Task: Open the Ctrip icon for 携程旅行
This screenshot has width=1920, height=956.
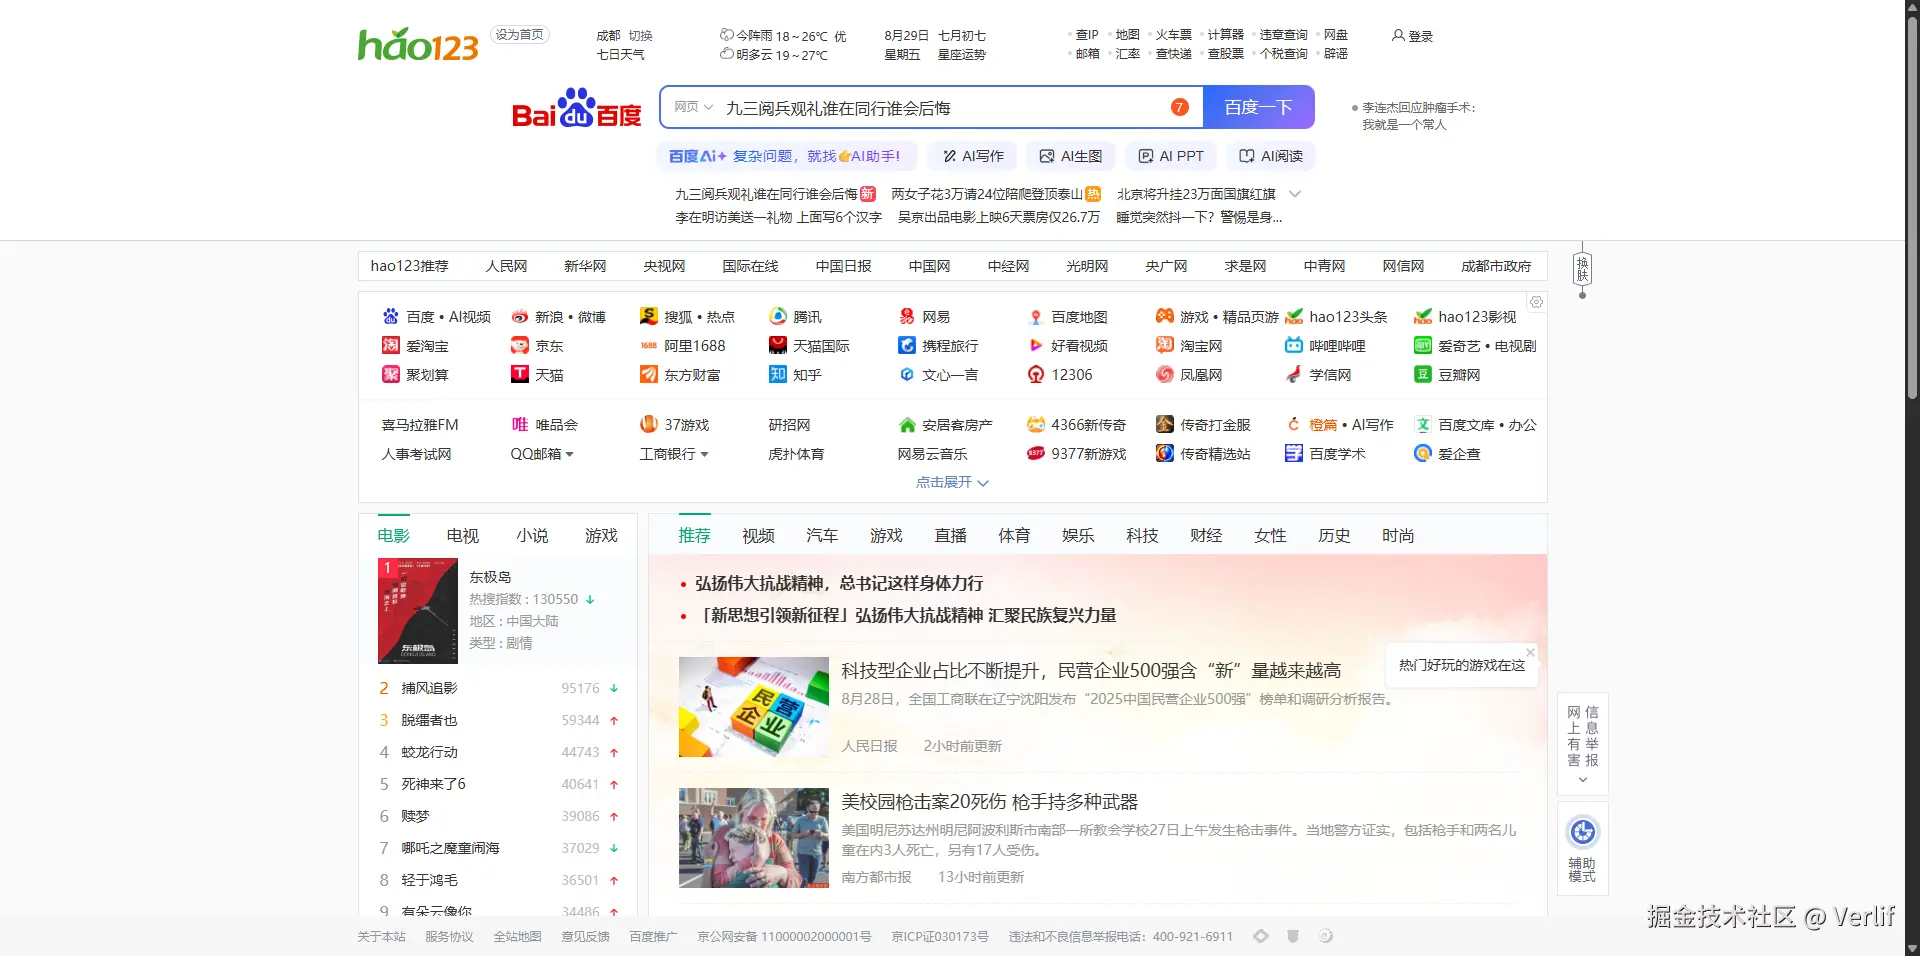Action: [906, 346]
